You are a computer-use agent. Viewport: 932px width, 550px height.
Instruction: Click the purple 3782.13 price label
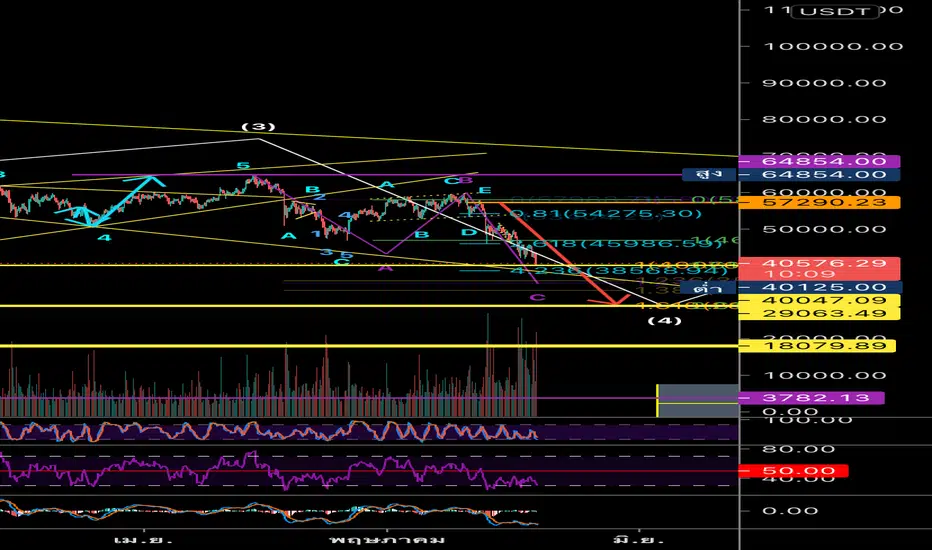(811, 398)
